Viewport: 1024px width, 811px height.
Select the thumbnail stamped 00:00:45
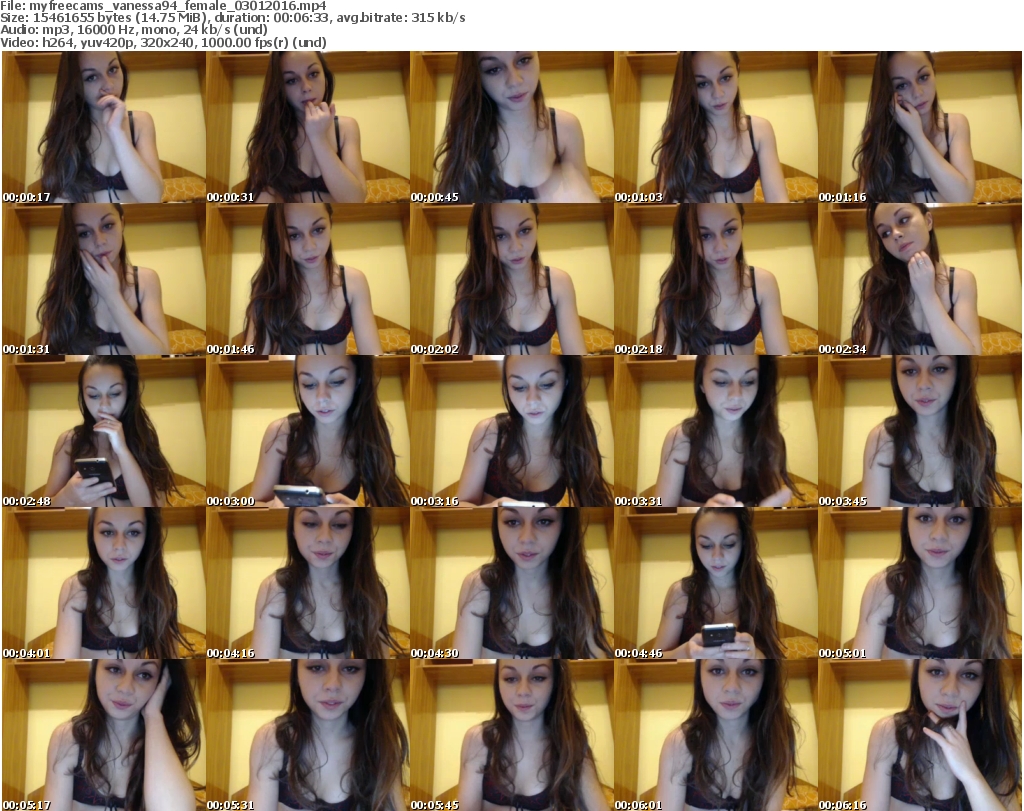[512, 127]
